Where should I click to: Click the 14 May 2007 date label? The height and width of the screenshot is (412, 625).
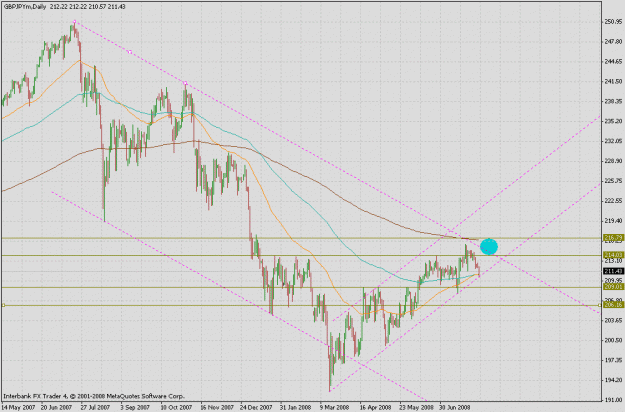(18, 408)
